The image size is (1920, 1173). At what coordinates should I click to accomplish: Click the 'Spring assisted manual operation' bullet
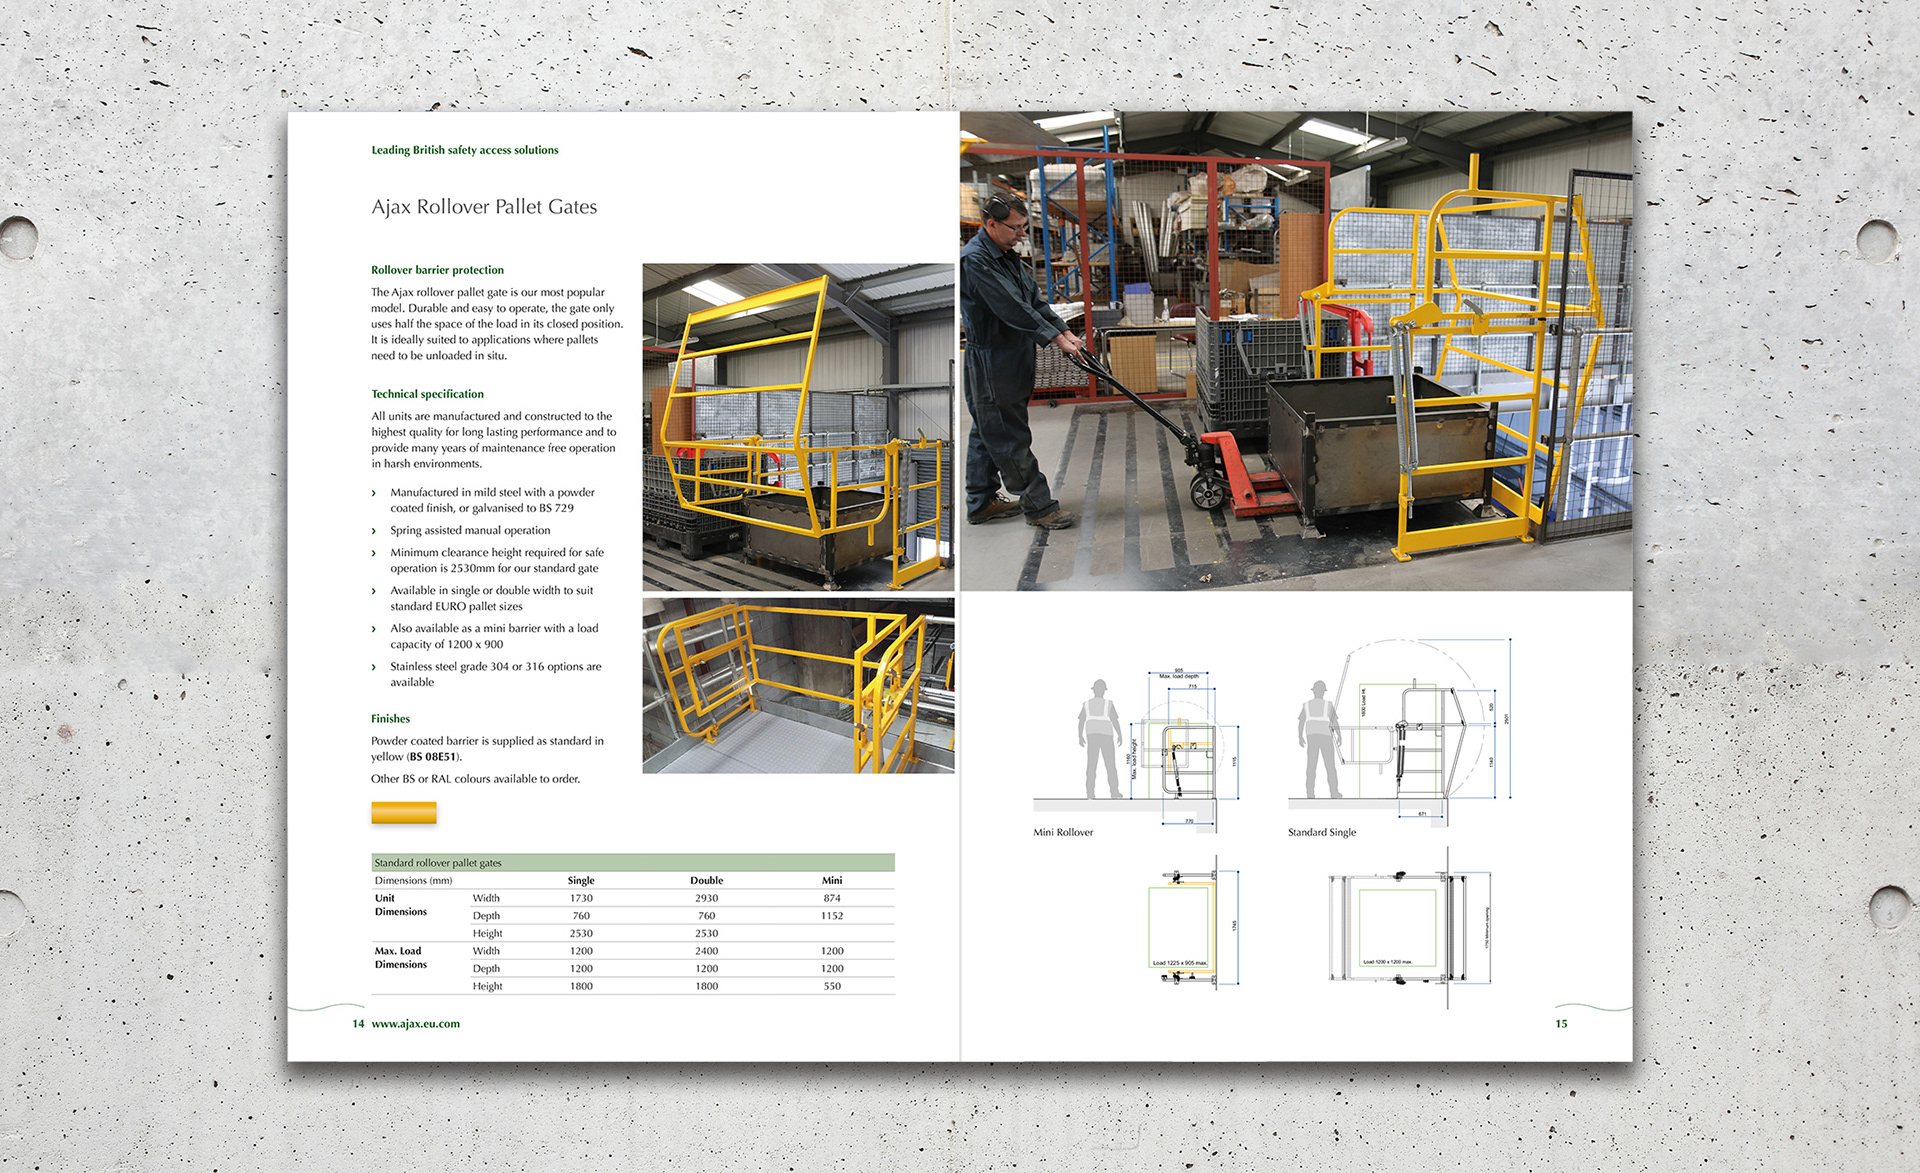coord(470,531)
